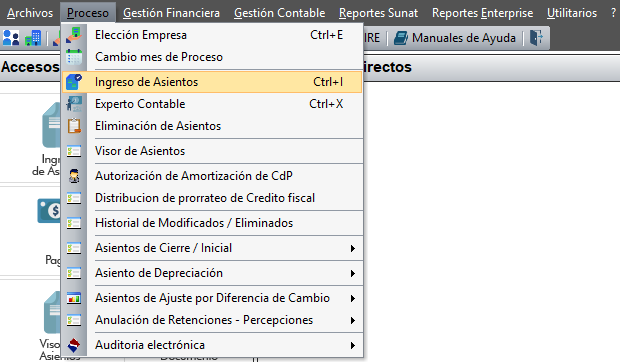Expand the Asiento de Depreciación submenu arrow
Viewport: 620px width, 362px height.
352,273
